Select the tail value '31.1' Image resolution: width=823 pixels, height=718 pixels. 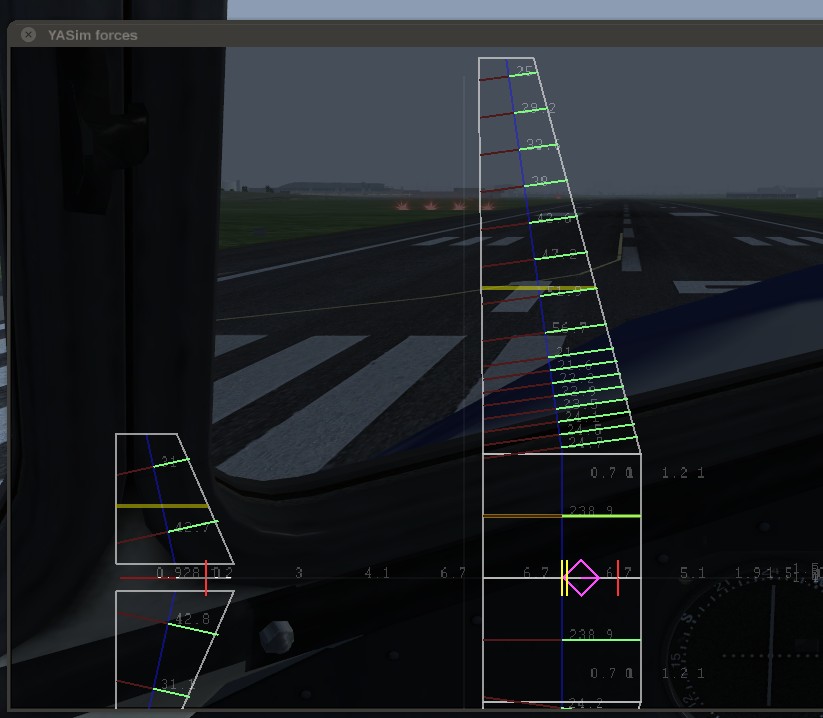177,684
